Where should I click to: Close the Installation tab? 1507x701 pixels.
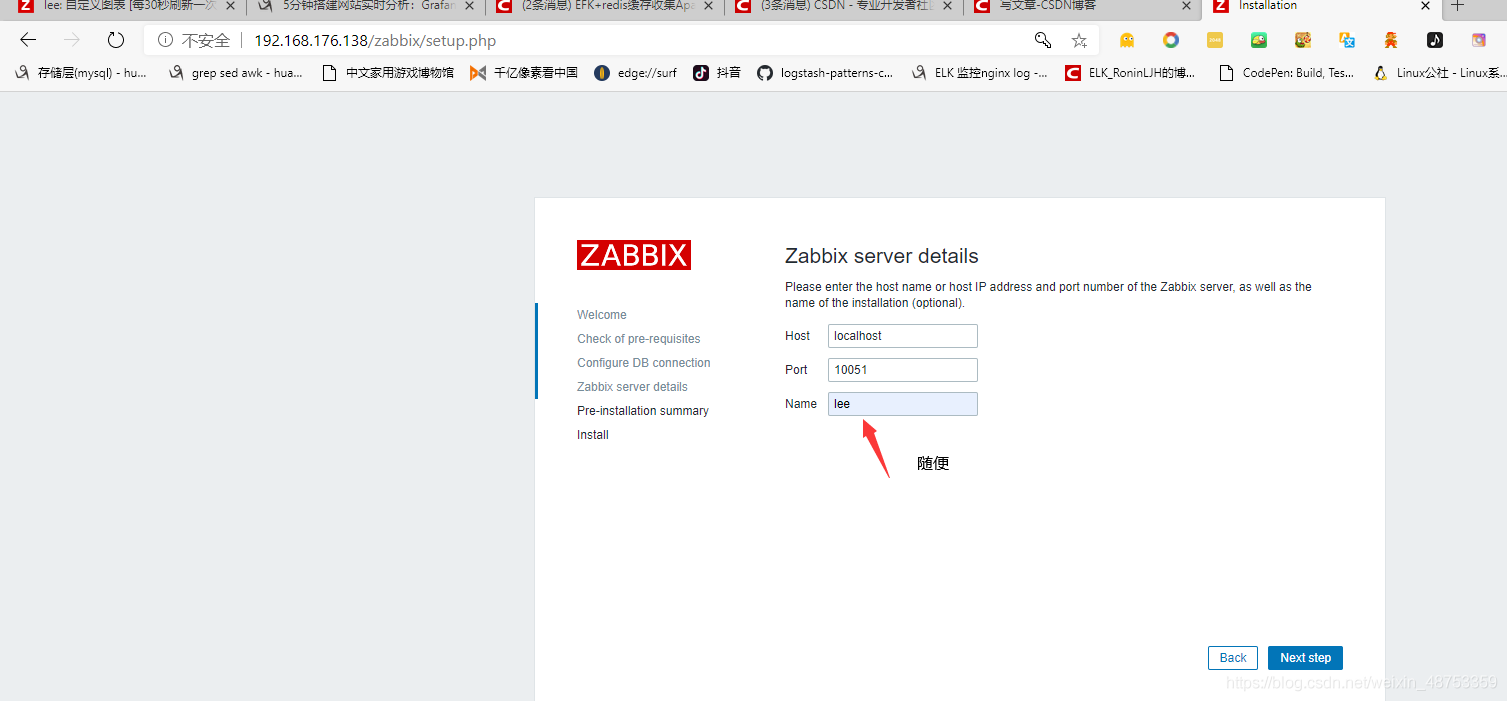click(1425, 6)
